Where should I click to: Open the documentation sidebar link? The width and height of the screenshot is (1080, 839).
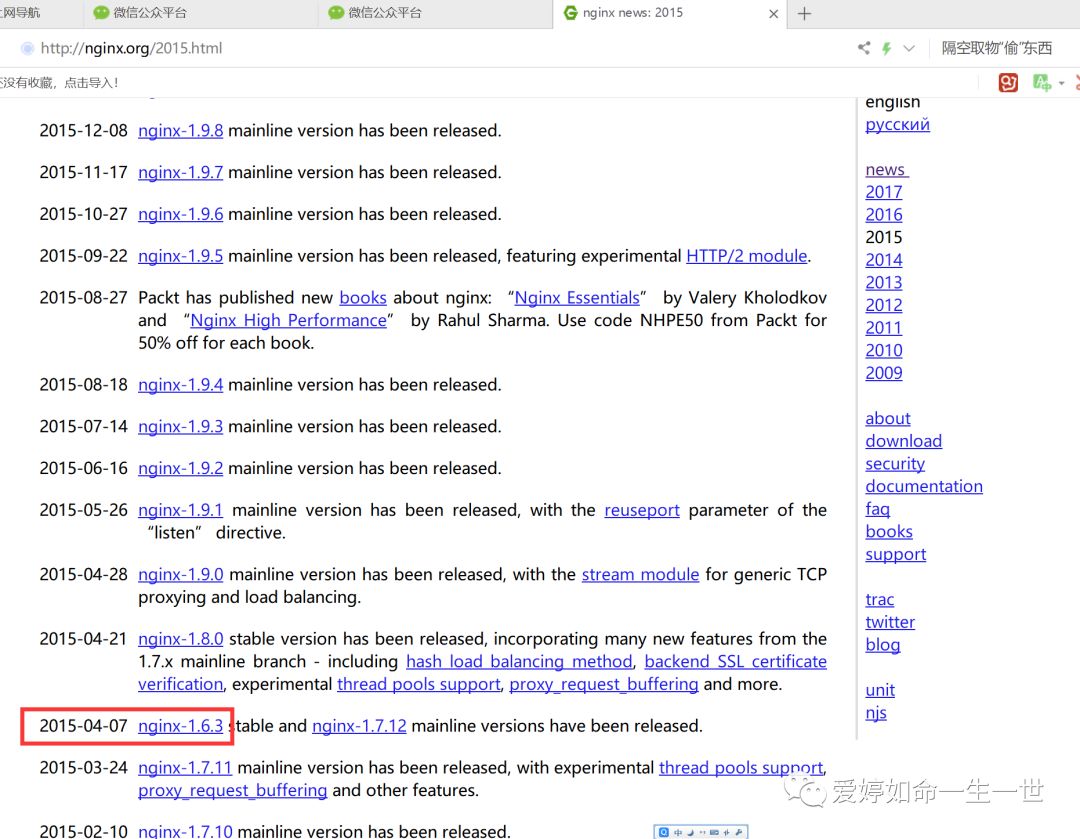[x=924, y=486]
